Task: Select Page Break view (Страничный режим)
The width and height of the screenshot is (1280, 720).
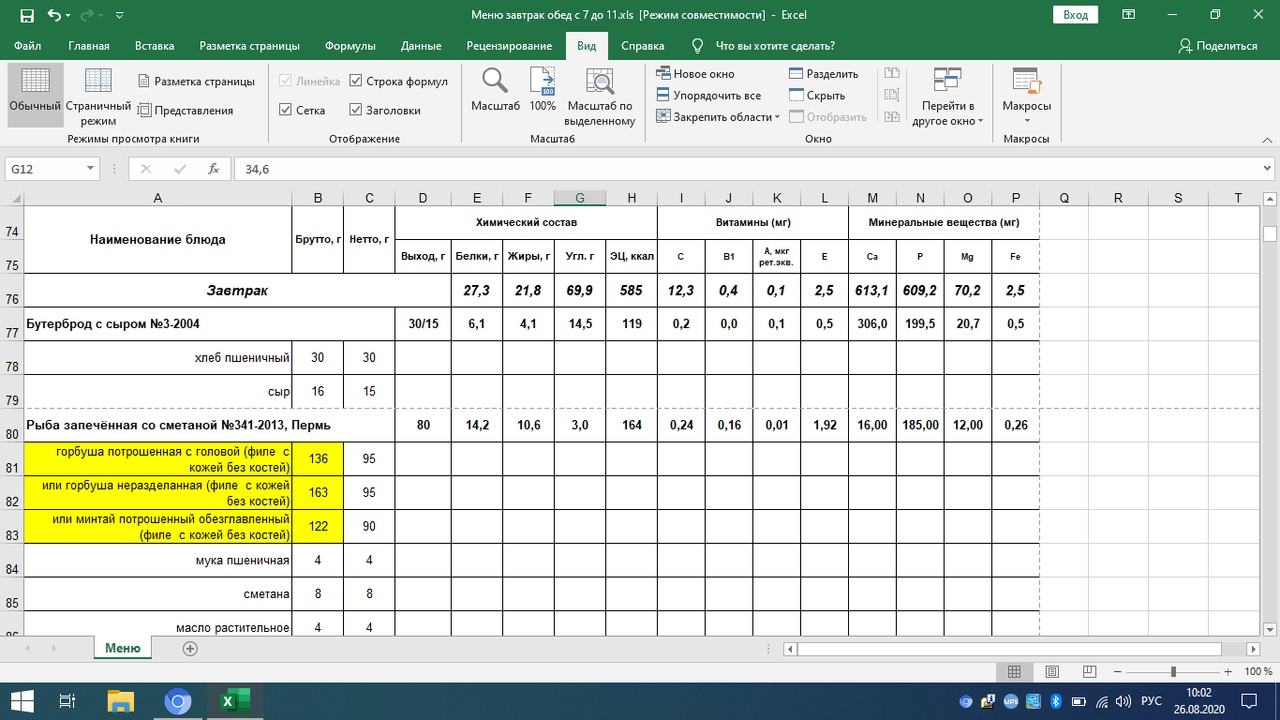Action: (x=98, y=93)
